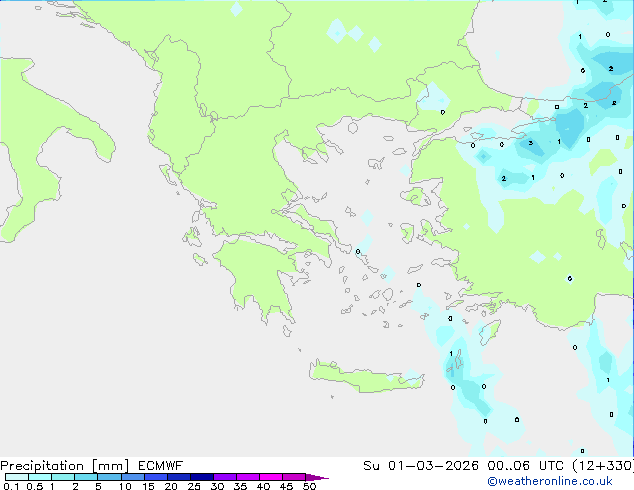Click the "[mm]" unit label
Image resolution: width=634 pixels, height=490 pixels.
pos(110,466)
